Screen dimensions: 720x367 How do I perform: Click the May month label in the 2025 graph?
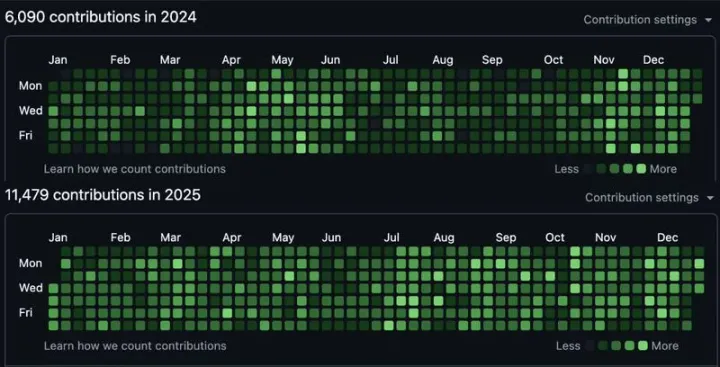283,238
